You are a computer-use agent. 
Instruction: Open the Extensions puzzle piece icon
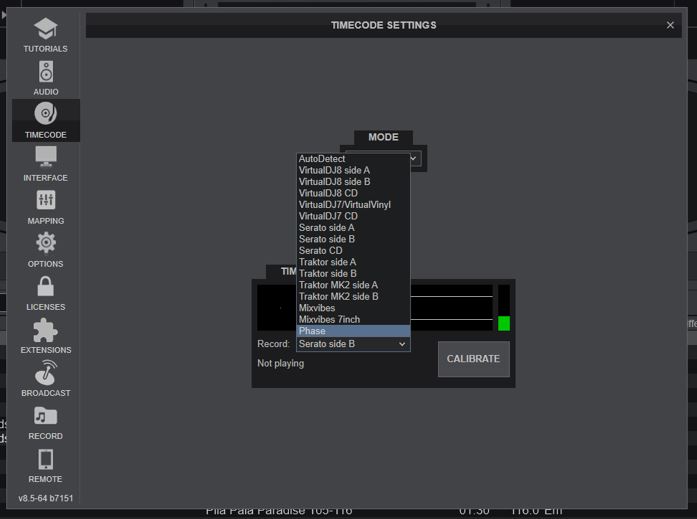(x=45, y=330)
